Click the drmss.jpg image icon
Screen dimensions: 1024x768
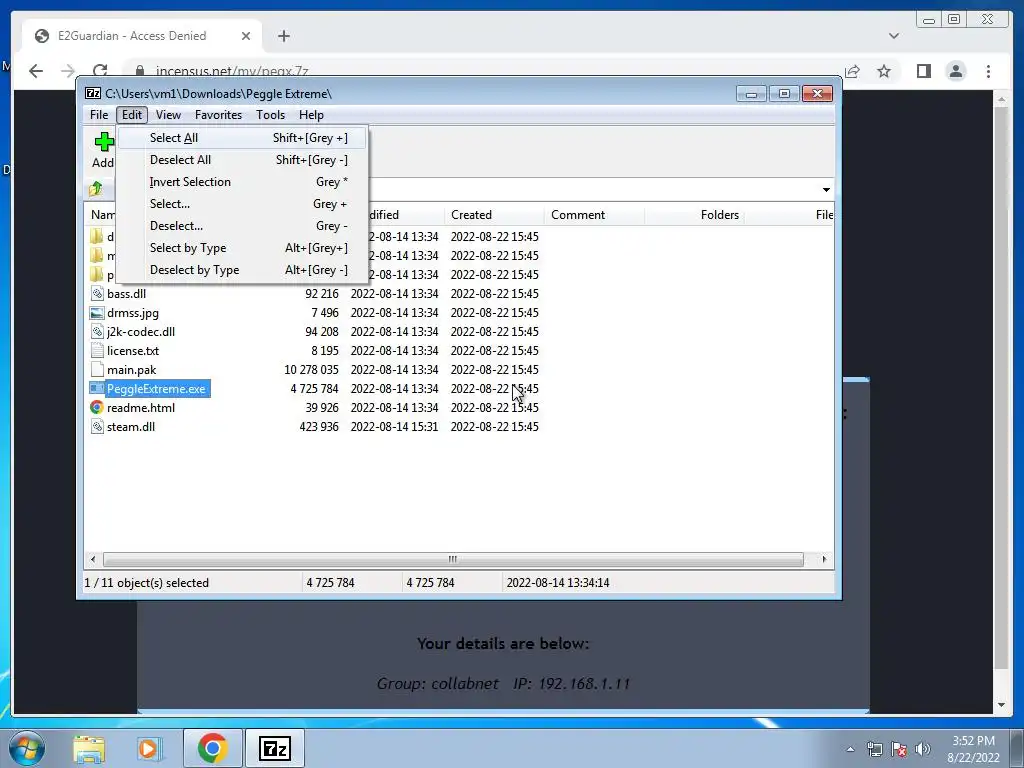[x=97, y=313]
